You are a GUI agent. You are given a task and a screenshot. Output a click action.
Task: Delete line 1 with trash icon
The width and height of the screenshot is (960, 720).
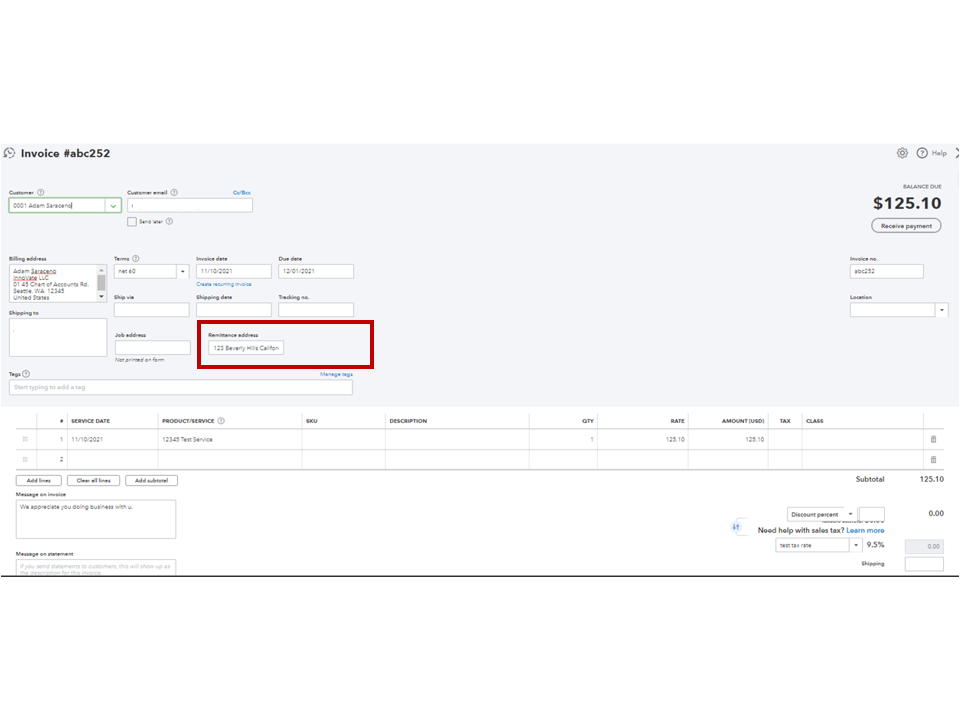click(x=933, y=439)
